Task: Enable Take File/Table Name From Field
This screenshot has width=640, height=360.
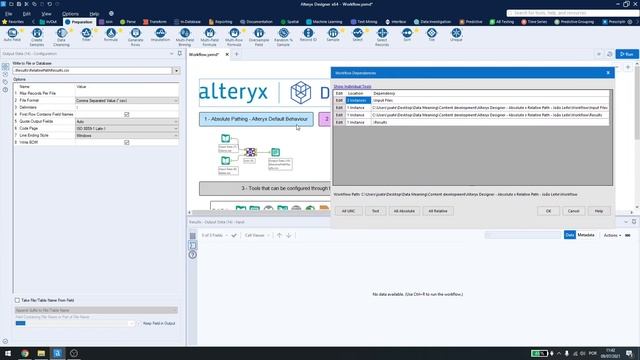Action: [17, 300]
